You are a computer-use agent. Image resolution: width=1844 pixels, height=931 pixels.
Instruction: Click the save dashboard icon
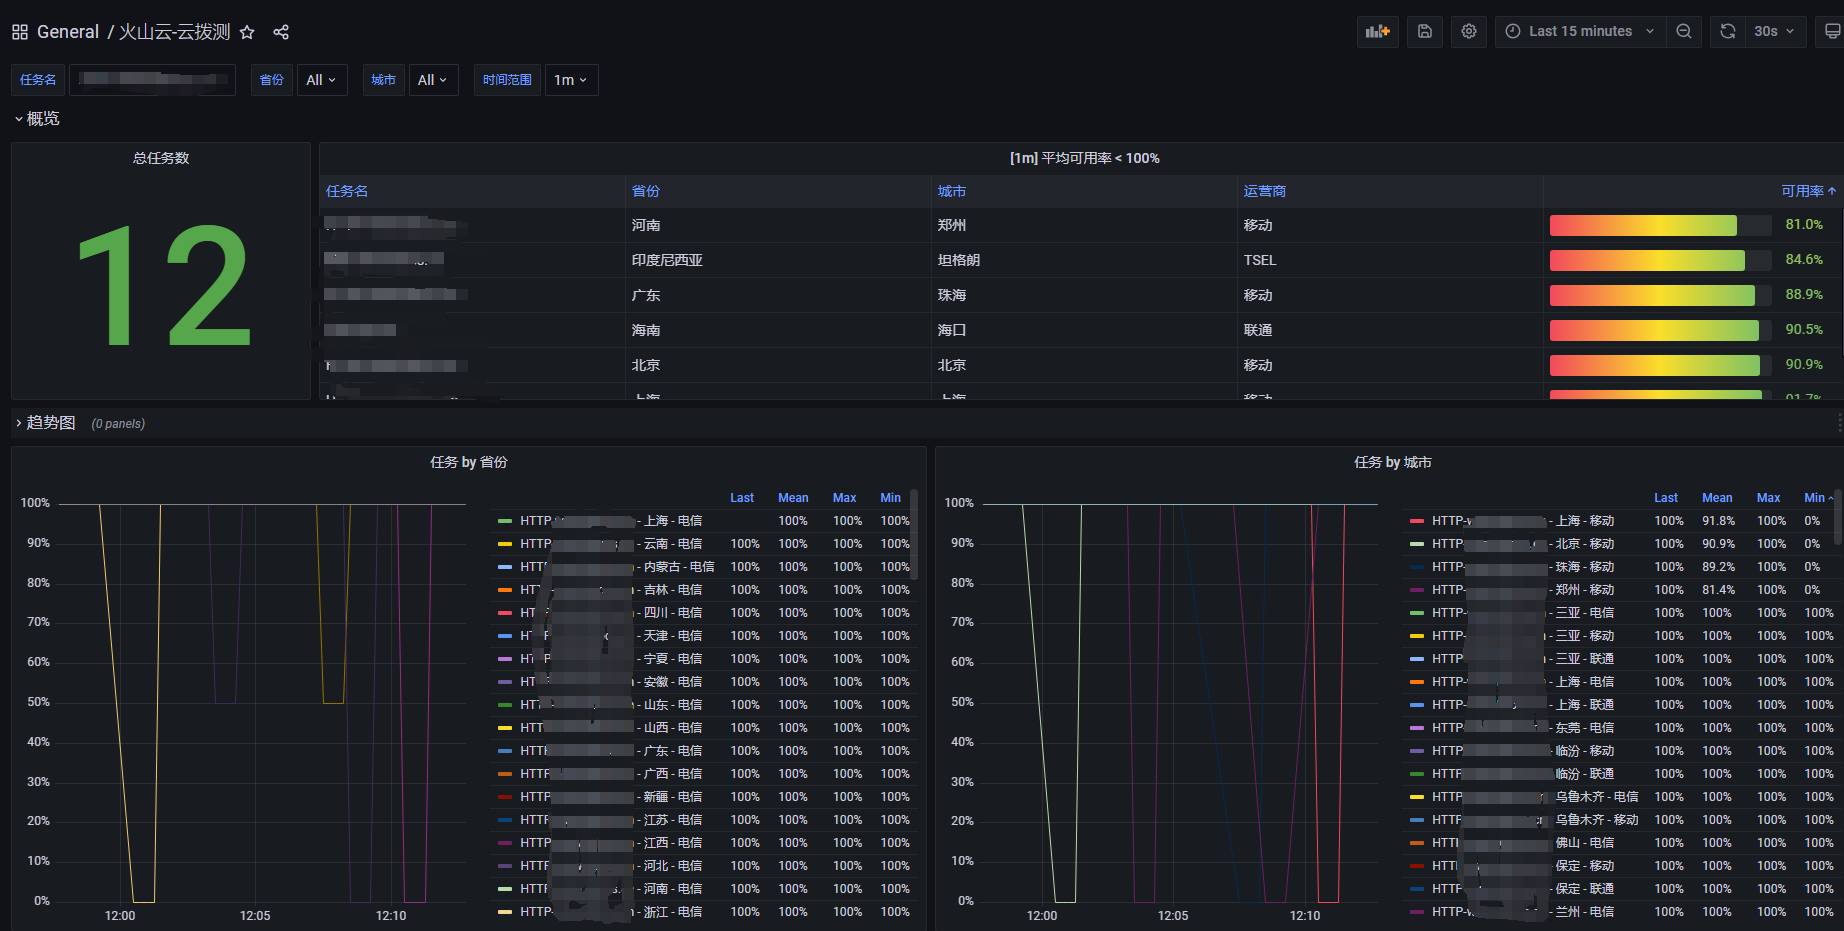(x=1424, y=31)
